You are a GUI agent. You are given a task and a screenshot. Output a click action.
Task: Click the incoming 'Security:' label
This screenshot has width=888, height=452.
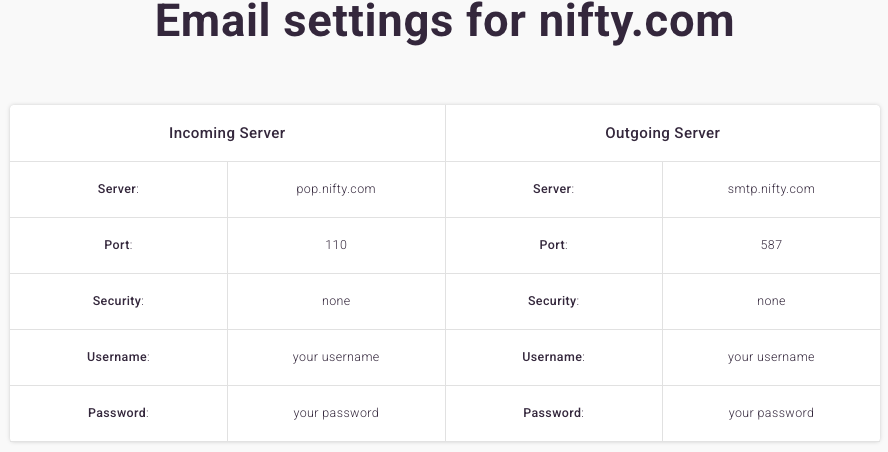pyautogui.click(x=118, y=301)
